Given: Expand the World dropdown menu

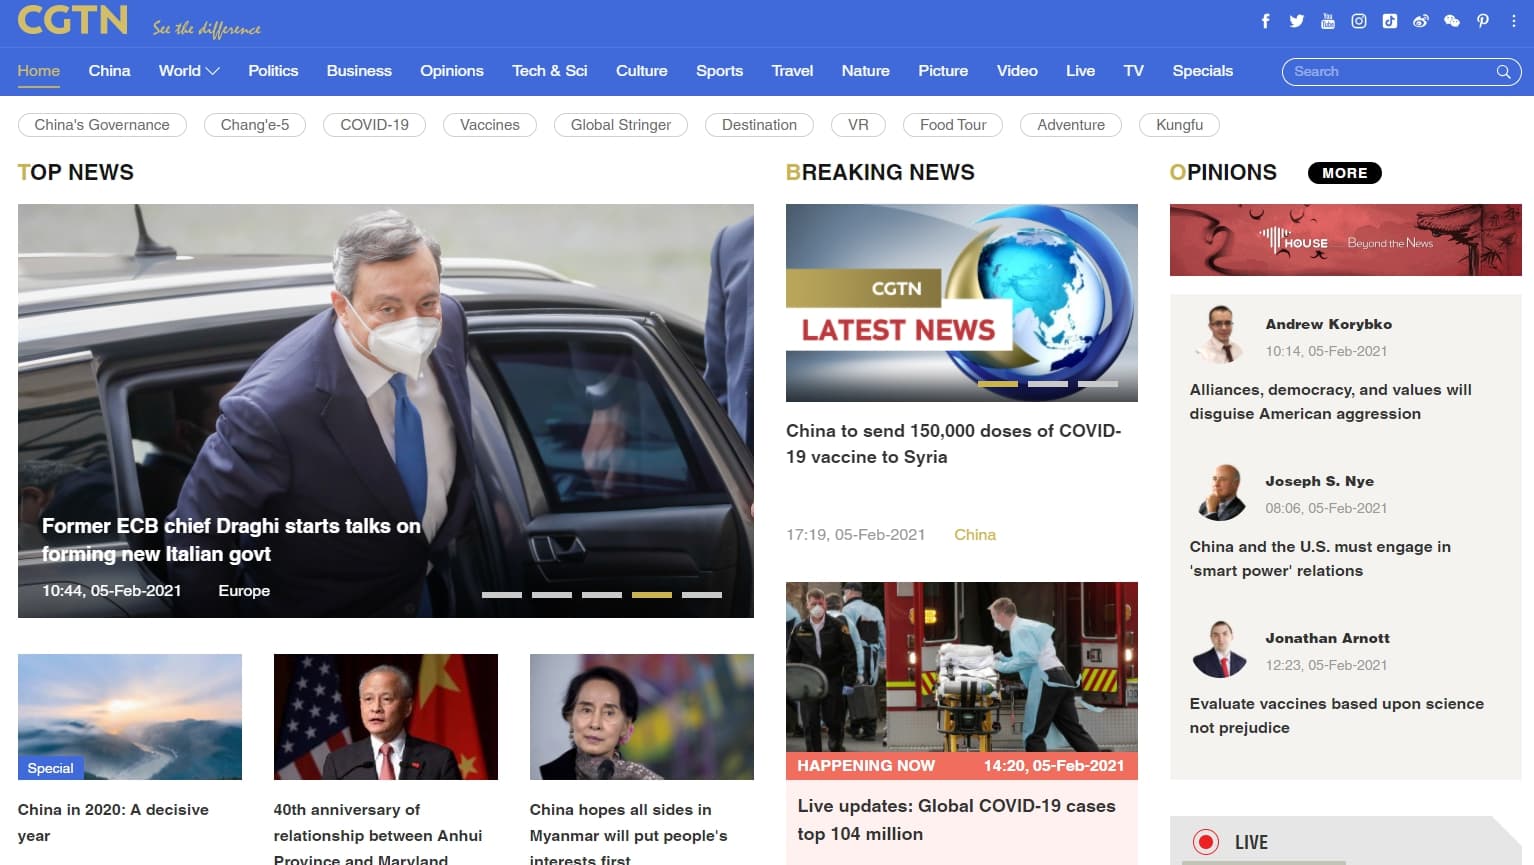Looking at the screenshot, I should (x=189, y=71).
